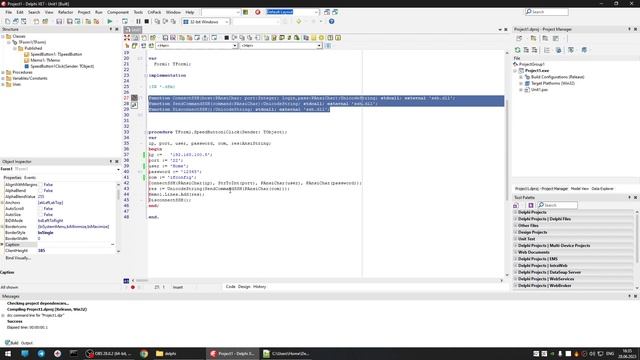Click the Tool Palette search field
This screenshot has width=640, height=360.
(557, 205)
